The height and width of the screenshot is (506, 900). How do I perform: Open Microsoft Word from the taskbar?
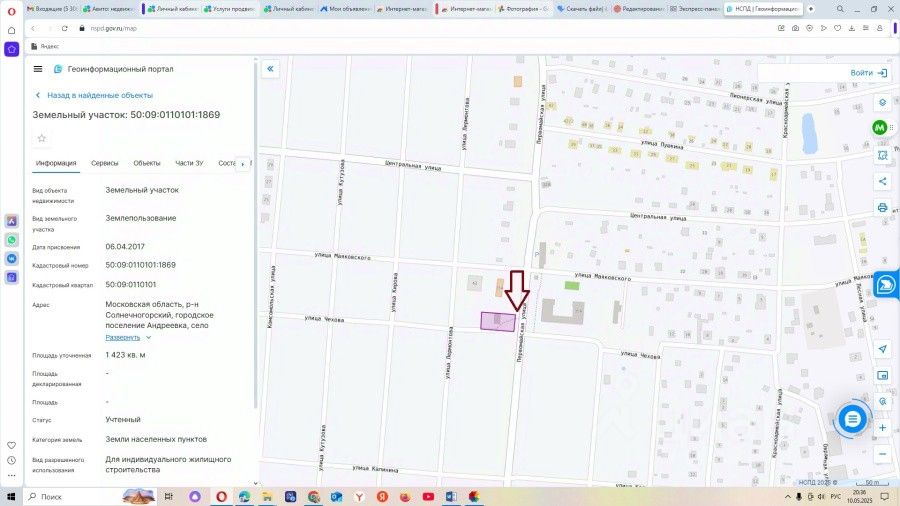click(x=451, y=497)
